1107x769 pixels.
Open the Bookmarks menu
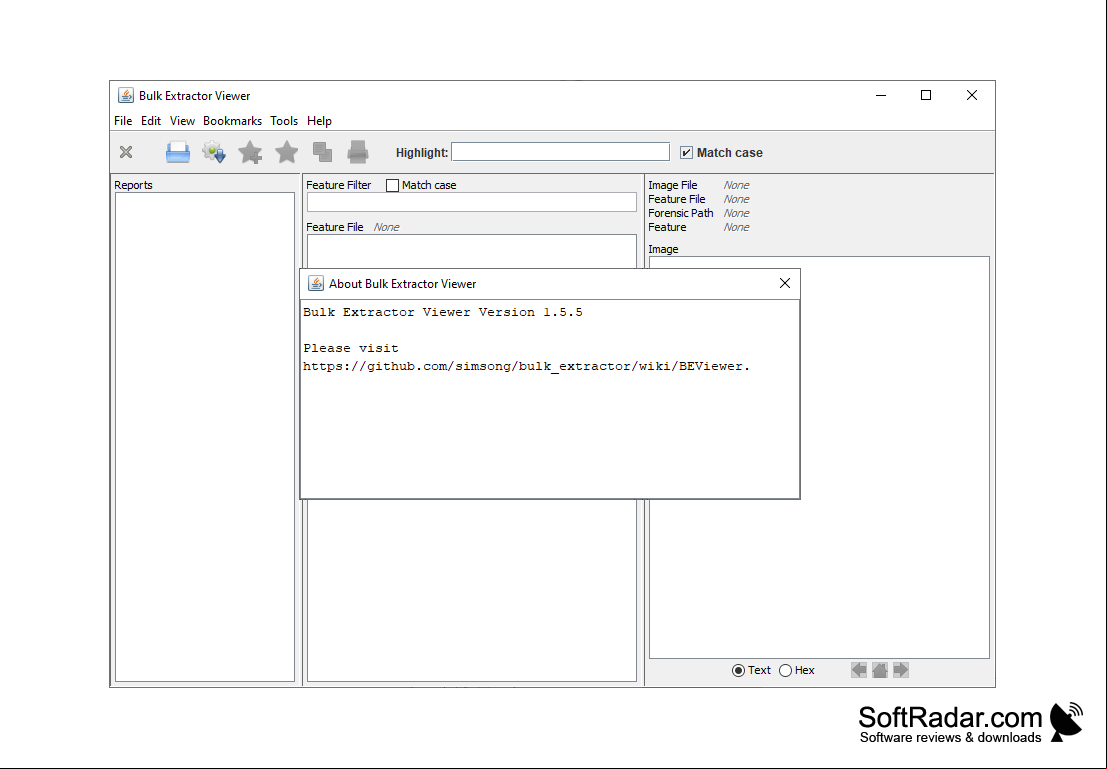pyautogui.click(x=232, y=121)
